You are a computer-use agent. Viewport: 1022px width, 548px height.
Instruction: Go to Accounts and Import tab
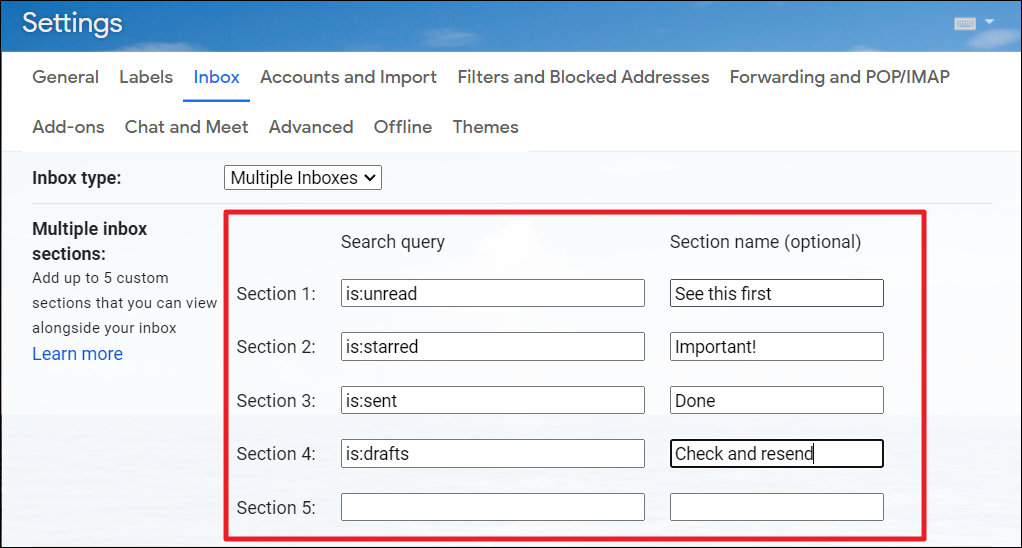pyautogui.click(x=348, y=77)
